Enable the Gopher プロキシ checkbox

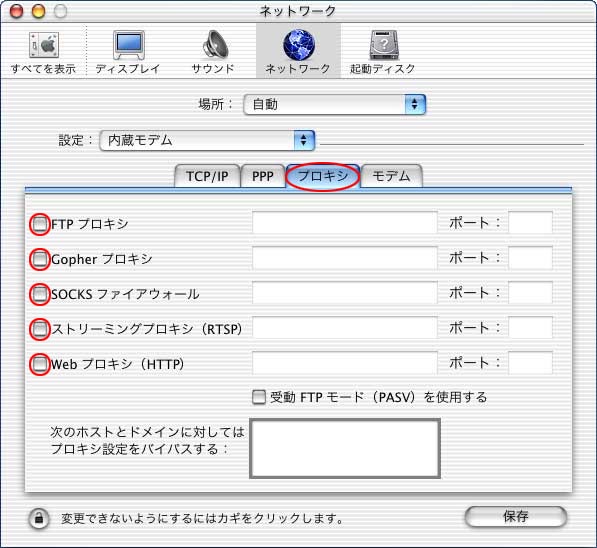click(x=40, y=259)
